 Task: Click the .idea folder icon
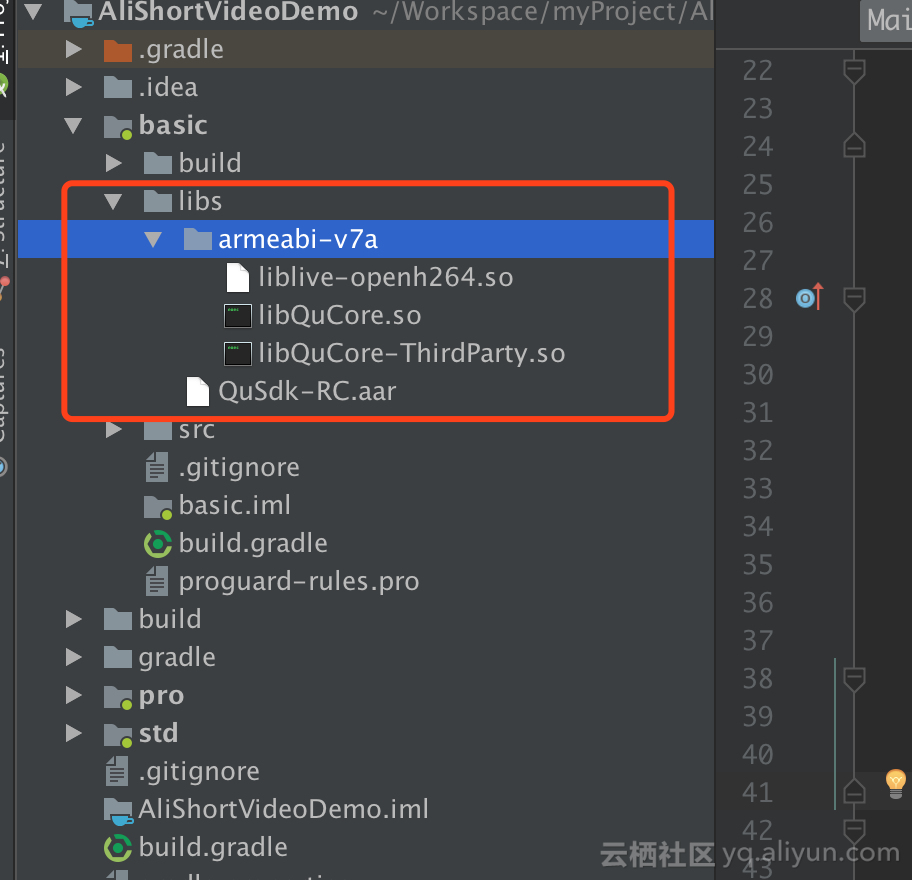118,87
